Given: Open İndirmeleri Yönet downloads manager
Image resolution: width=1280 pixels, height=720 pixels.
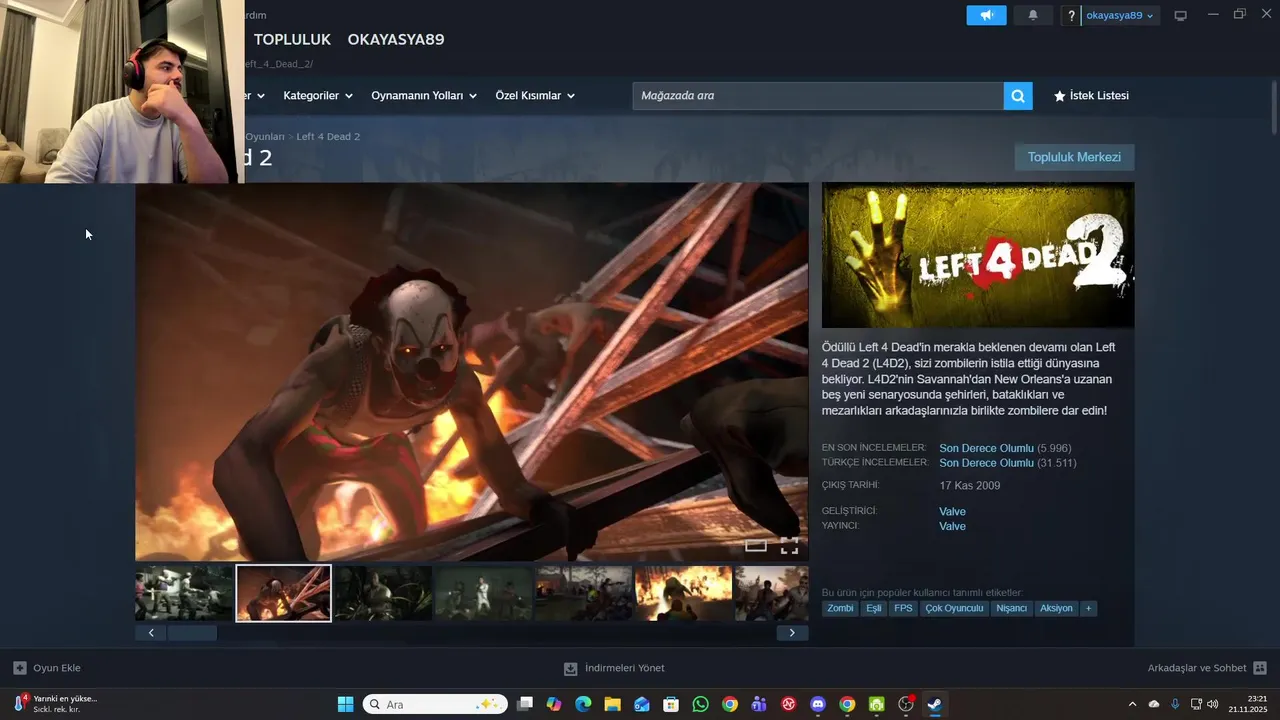Looking at the screenshot, I should coord(614,668).
